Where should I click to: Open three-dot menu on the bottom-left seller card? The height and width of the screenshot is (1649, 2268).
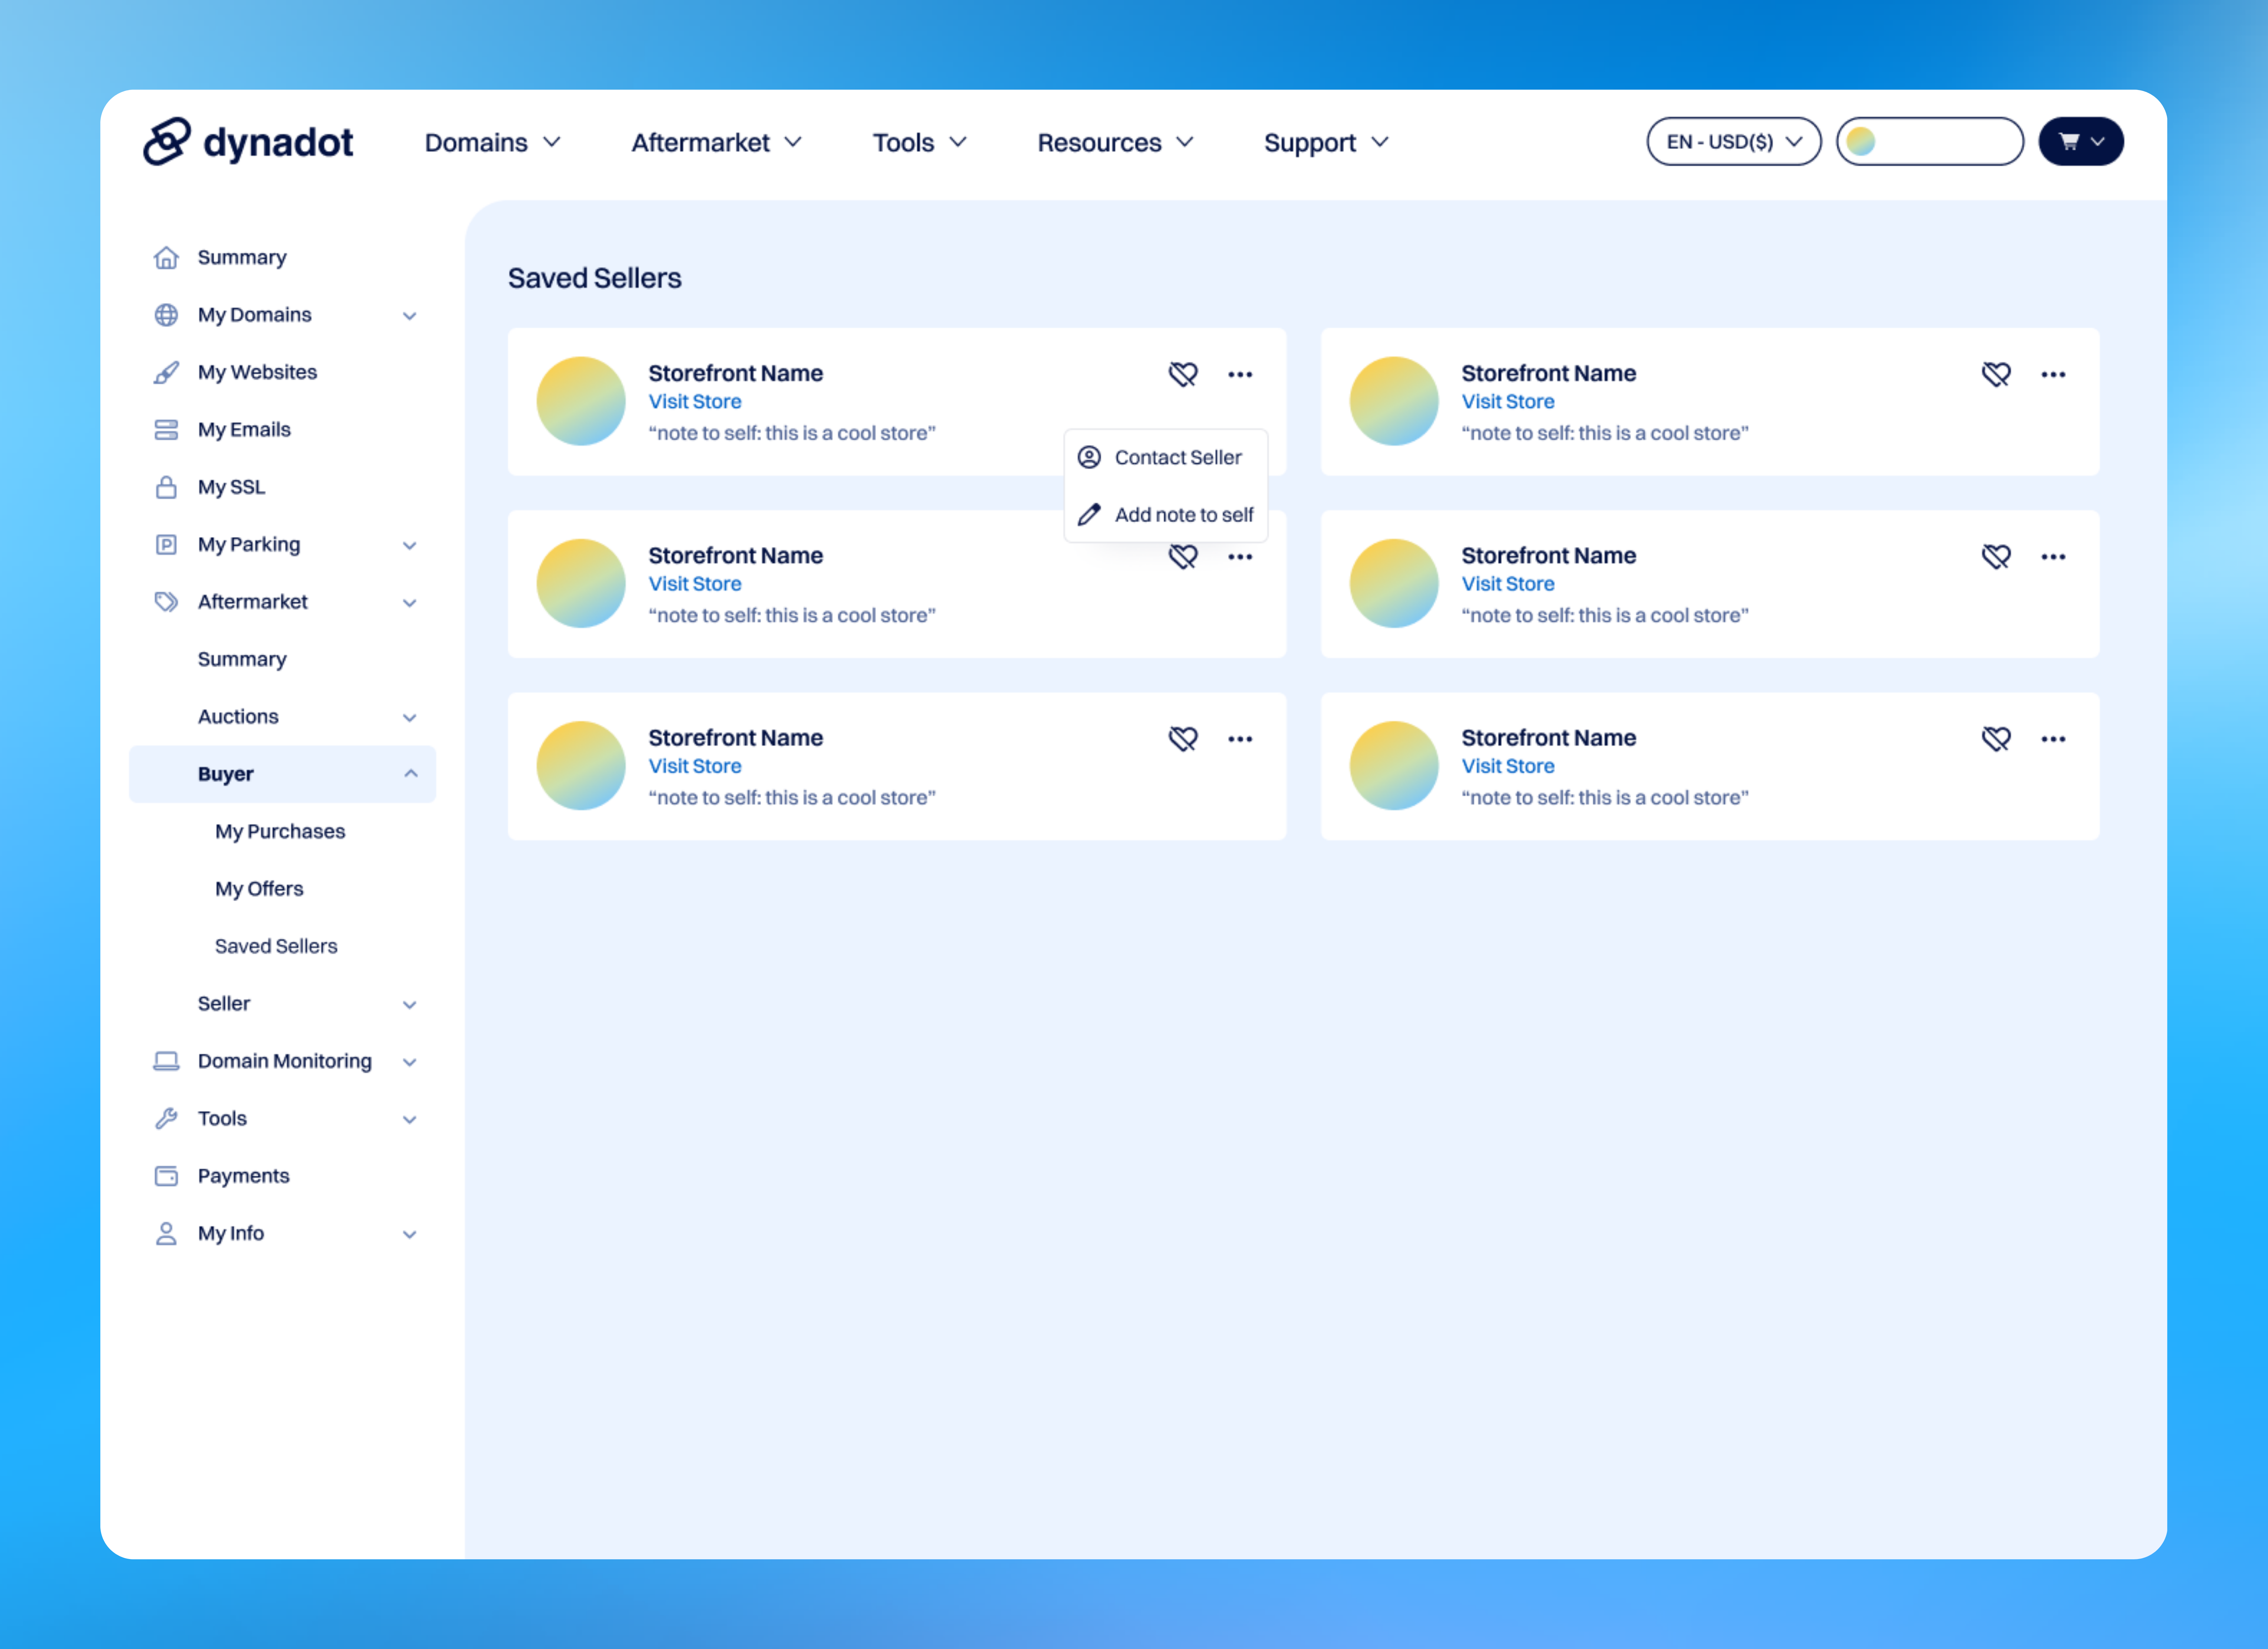1240,739
